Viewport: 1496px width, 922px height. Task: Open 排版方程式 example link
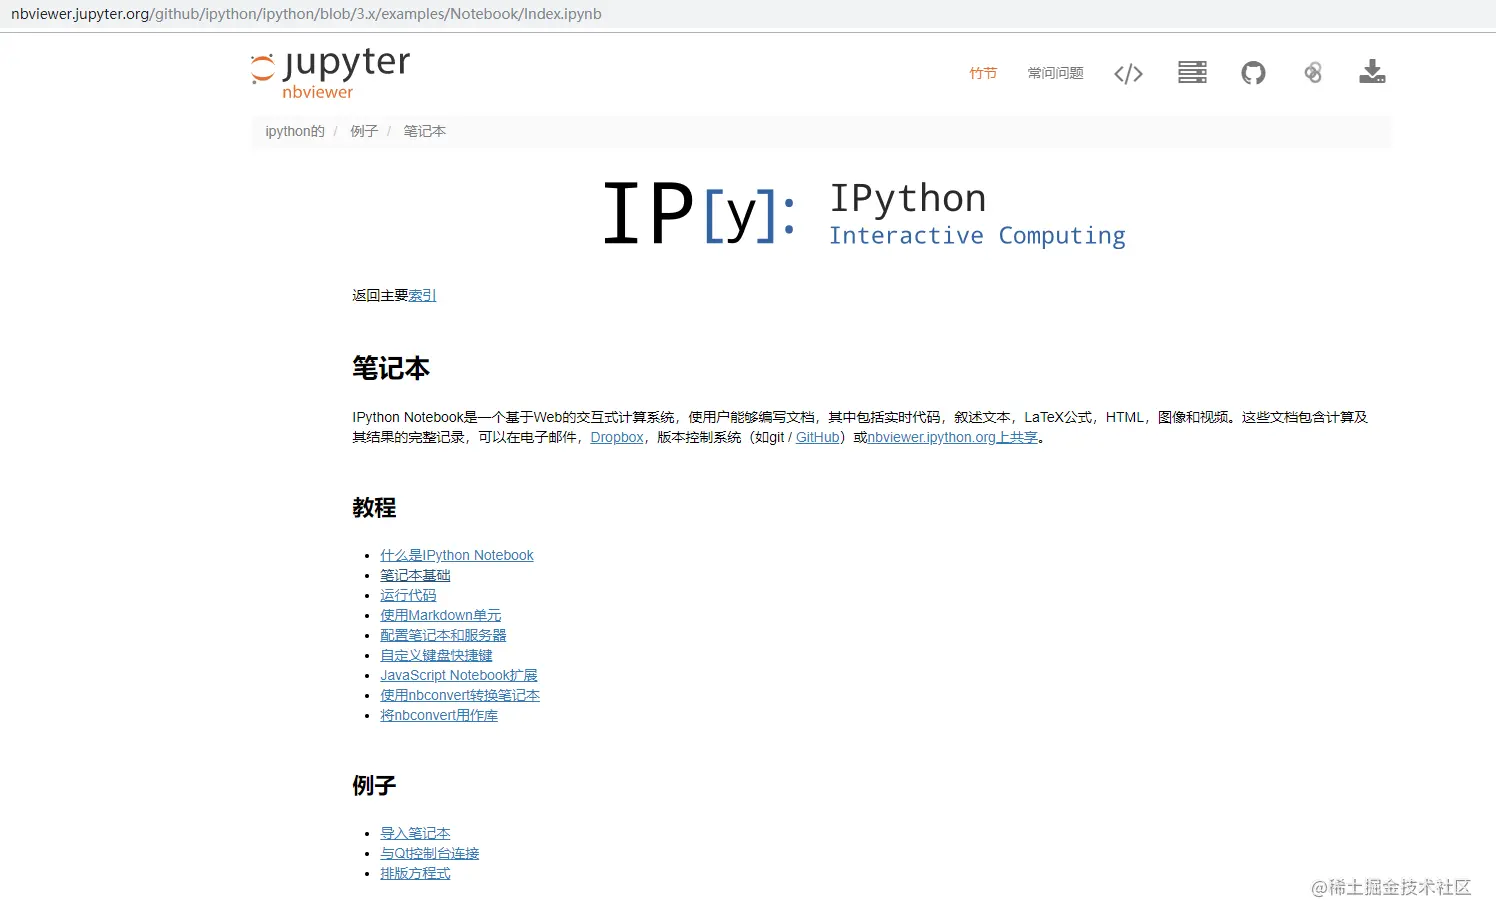point(415,873)
